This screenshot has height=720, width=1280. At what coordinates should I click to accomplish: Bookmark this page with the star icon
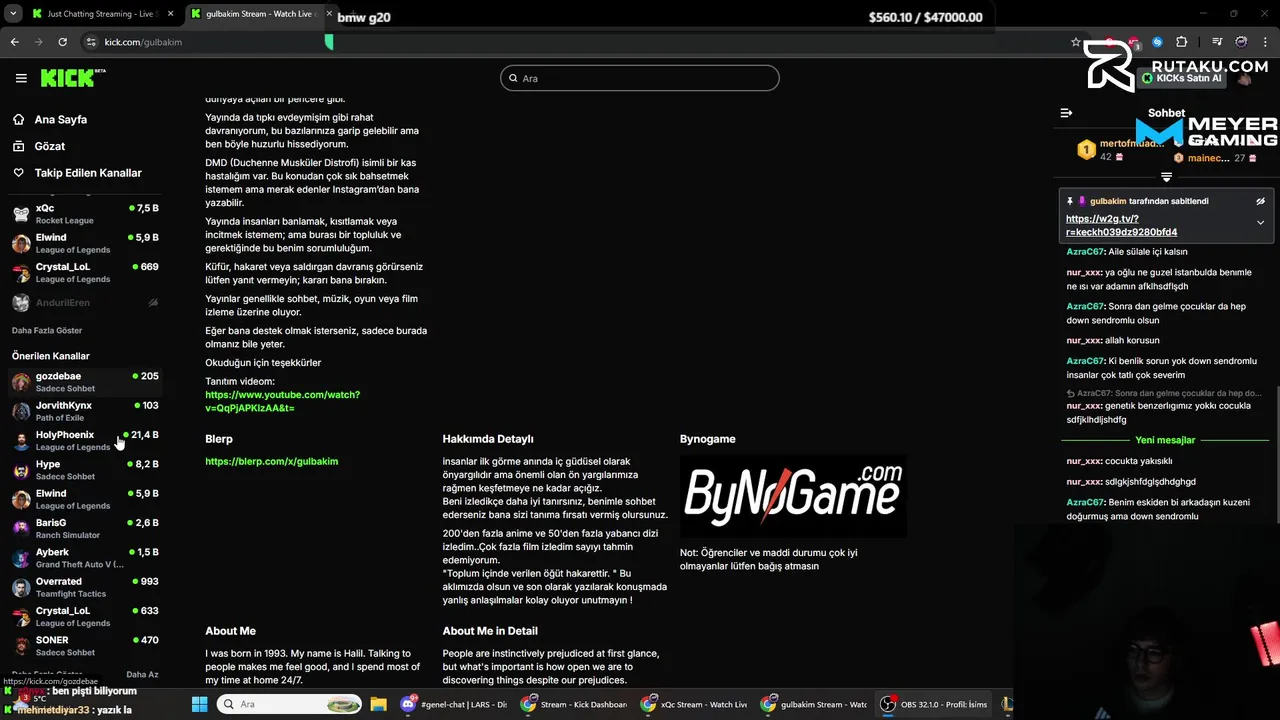[x=1075, y=42]
